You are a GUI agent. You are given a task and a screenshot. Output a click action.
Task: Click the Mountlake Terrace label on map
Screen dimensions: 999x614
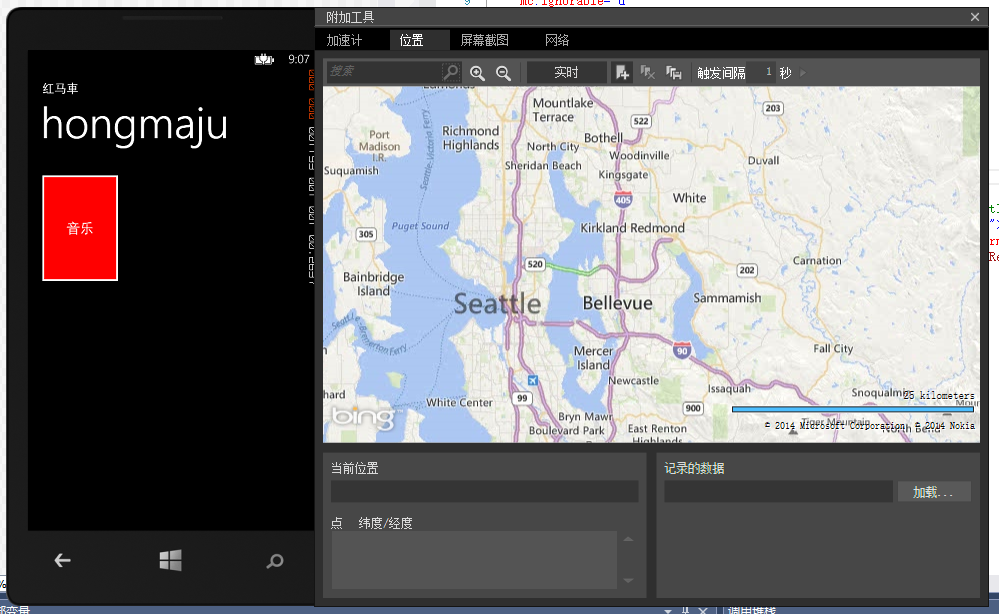[563, 110]
